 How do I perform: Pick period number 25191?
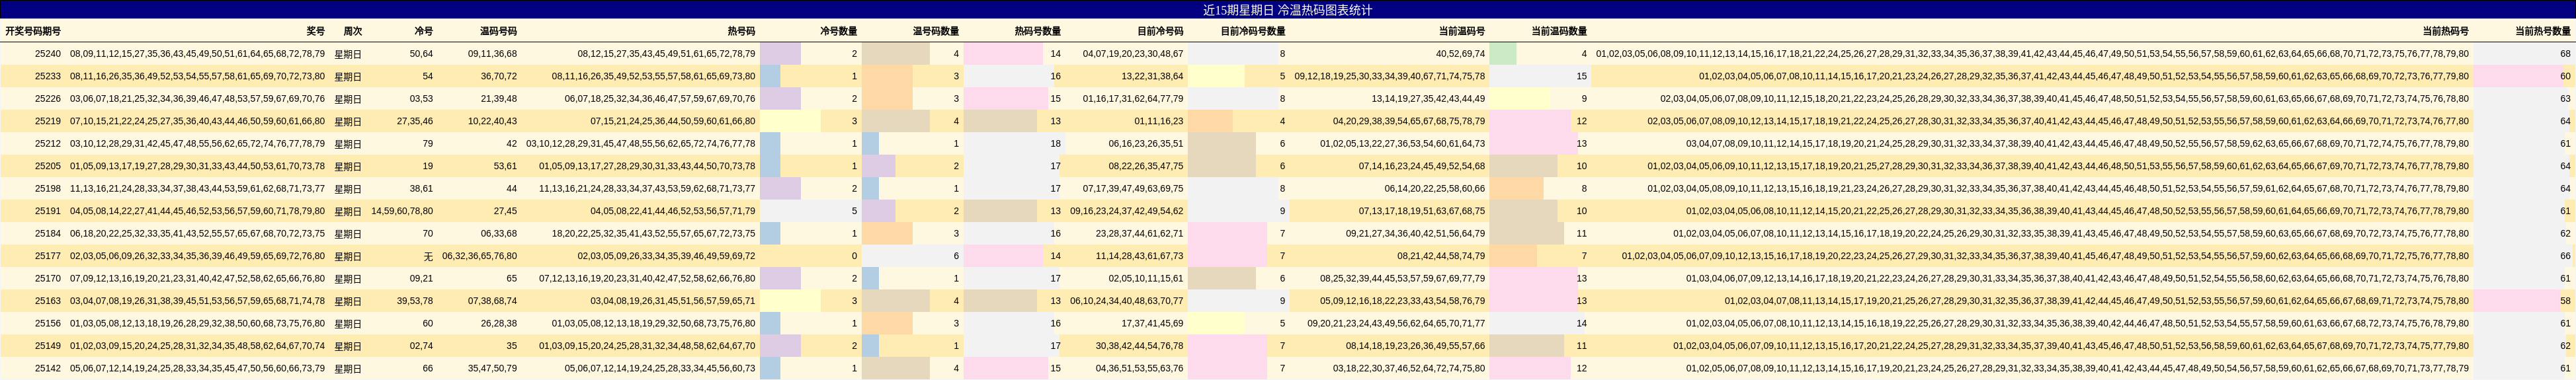(x=47, y=211)
